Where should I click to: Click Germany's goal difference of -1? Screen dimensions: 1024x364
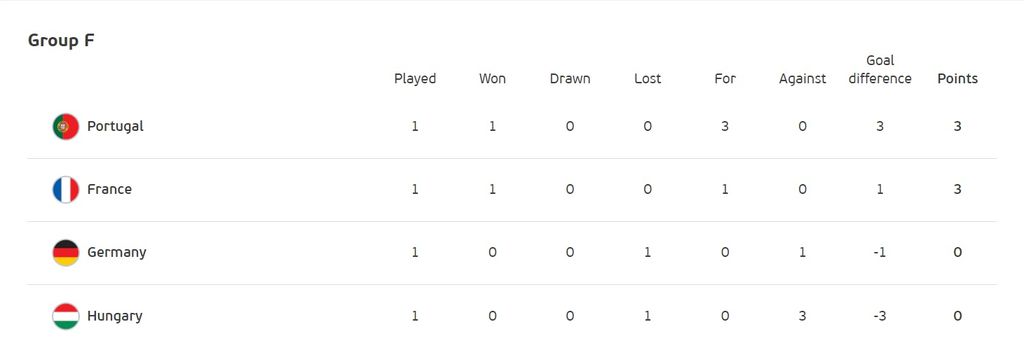click(880, 253)
